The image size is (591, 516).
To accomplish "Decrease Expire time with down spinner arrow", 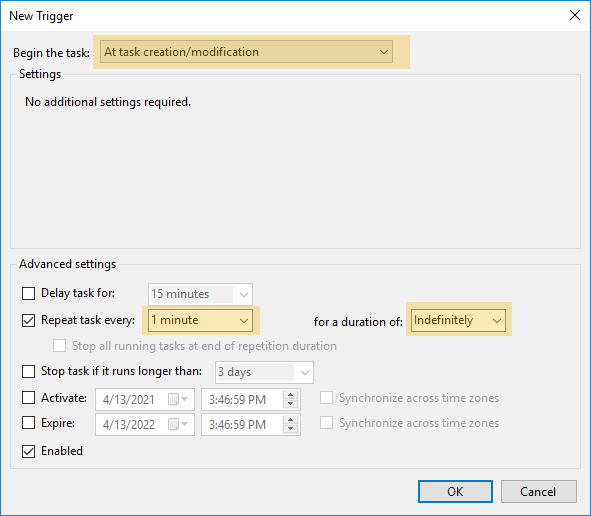I will click(290, 429).
